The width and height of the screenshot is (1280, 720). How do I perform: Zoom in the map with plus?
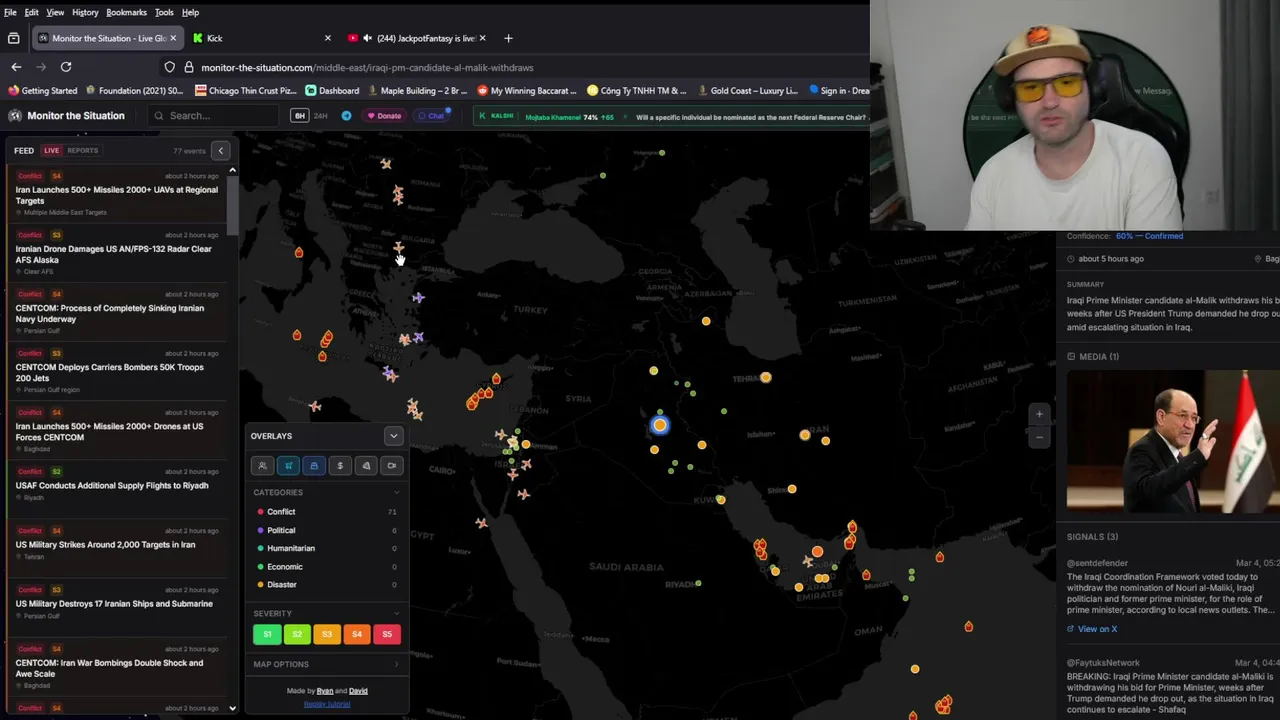1039,414
